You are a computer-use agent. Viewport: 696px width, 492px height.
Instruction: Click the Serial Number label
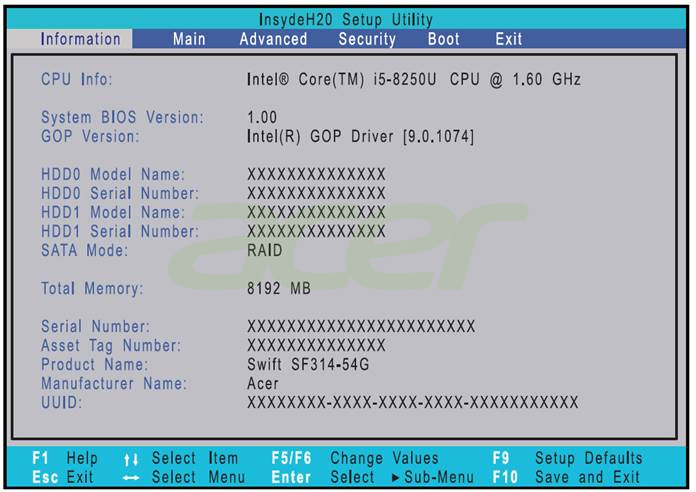click(95, 326)
